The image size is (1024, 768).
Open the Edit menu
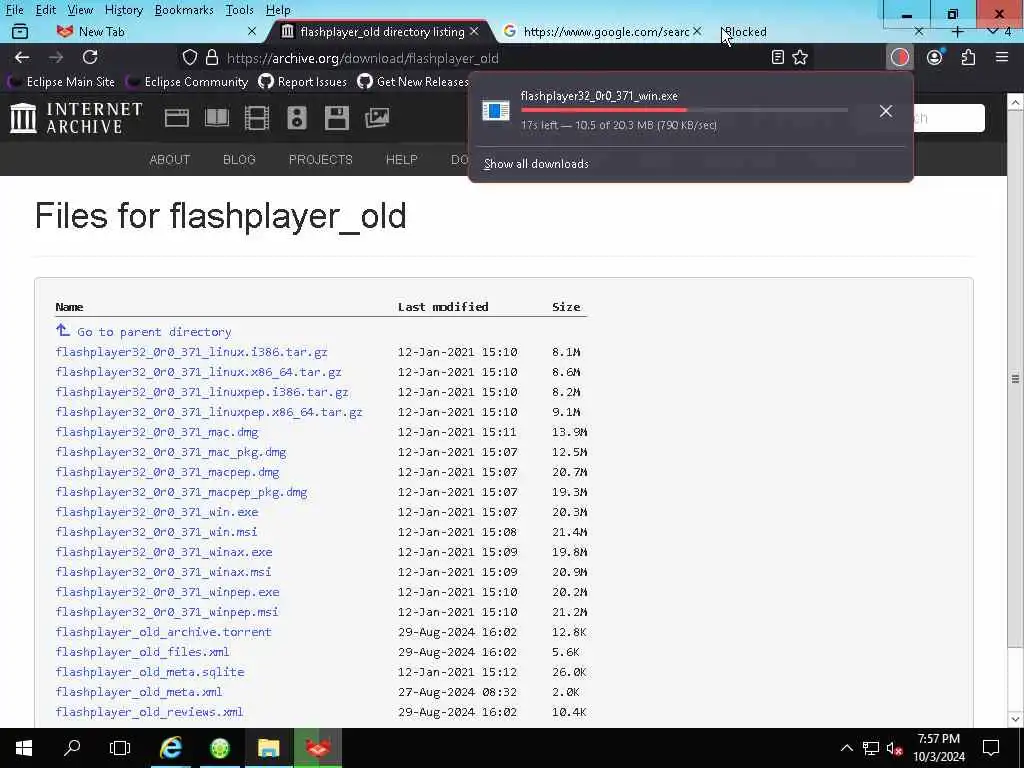[x=46, y=10]
